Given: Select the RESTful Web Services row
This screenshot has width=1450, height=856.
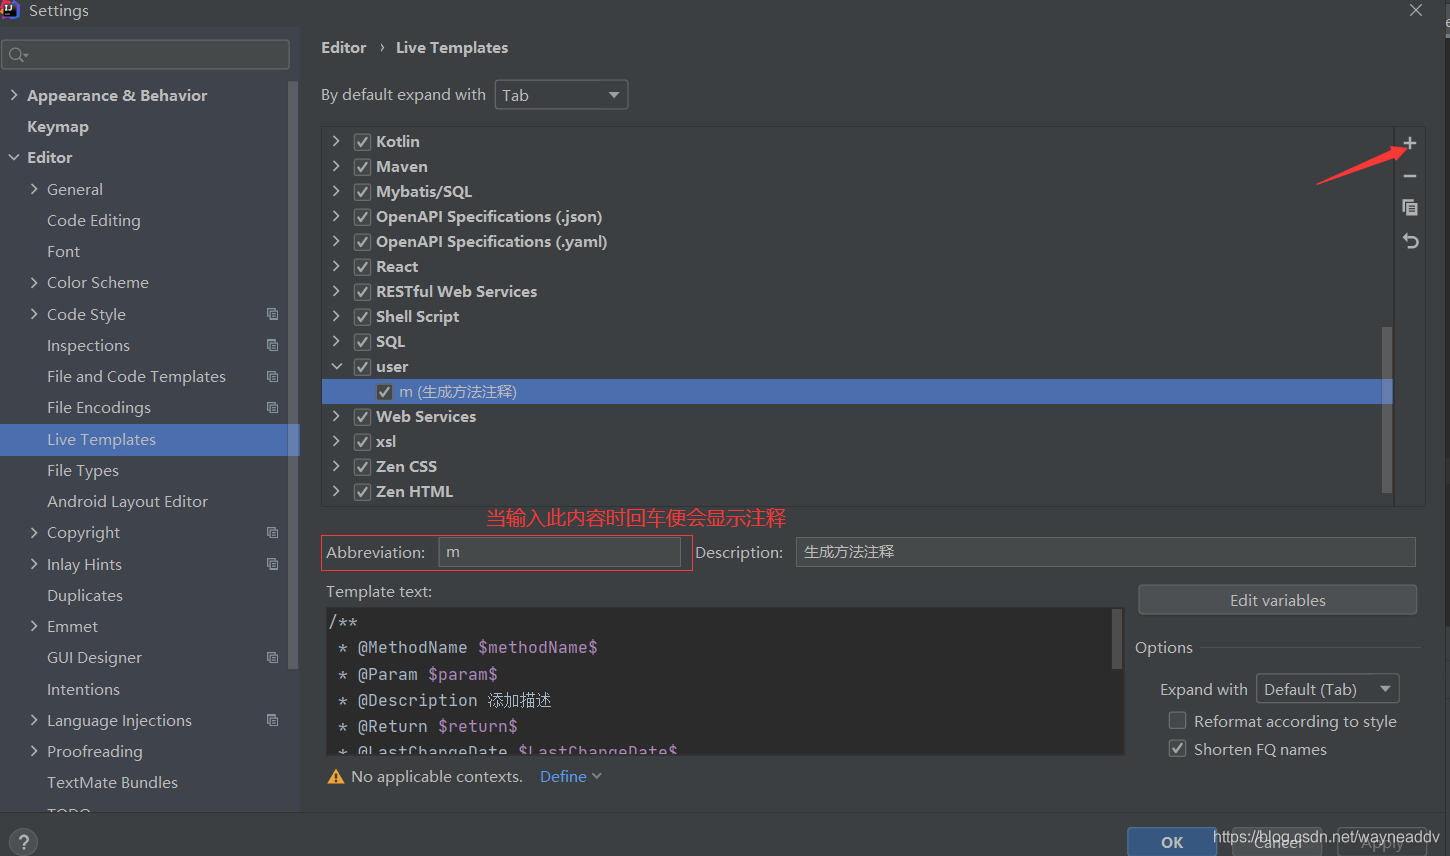Looking at the screenshot, I should (857, 292).
